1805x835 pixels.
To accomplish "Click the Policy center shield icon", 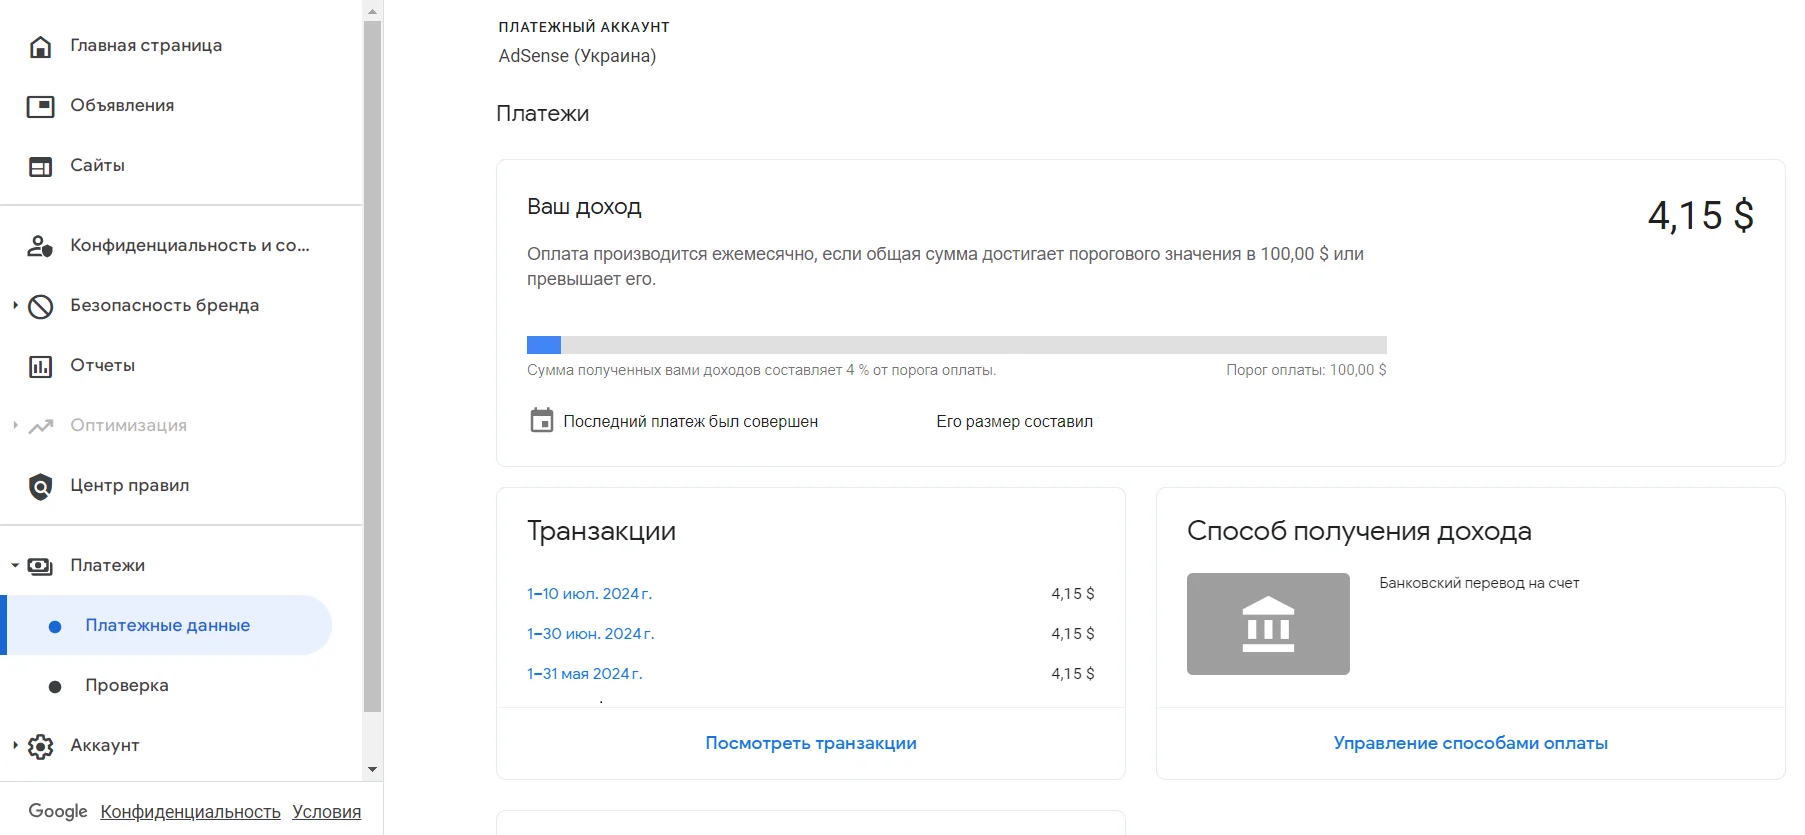I will pyautogui.click(x=40, y=486).
